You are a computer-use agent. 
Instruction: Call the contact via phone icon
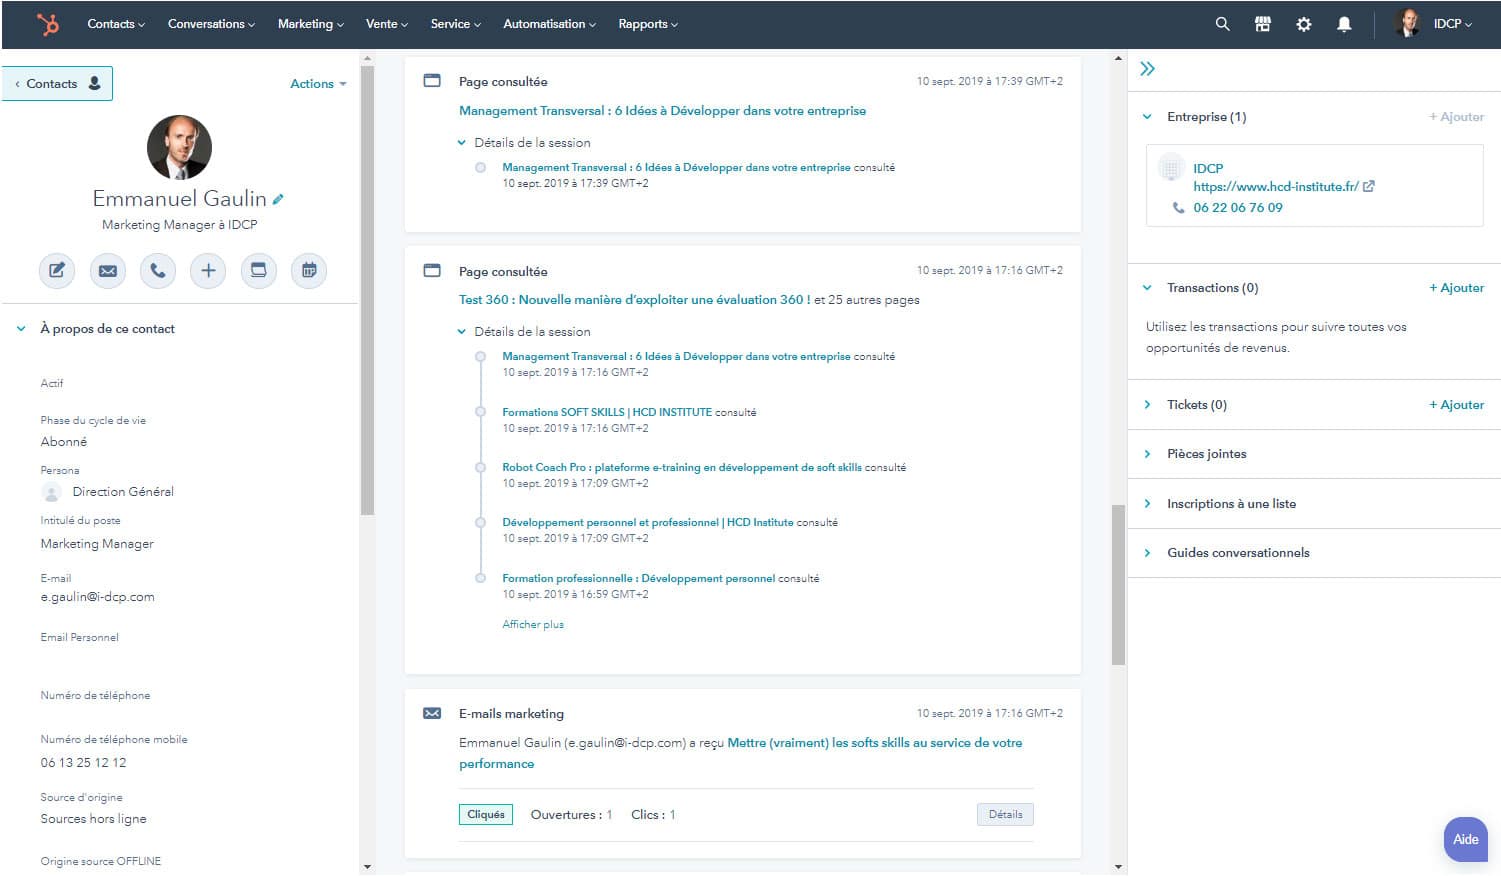158,270
